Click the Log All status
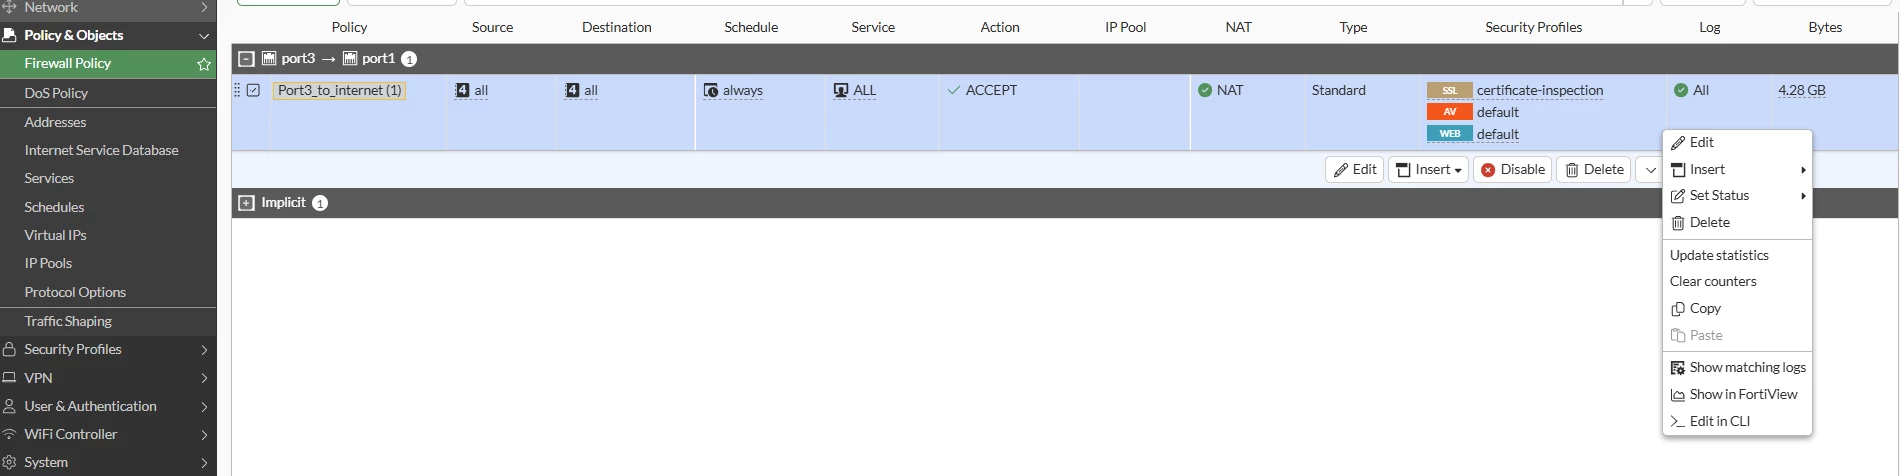Screen dimensions: 1900x476 pyautogui.click(x=1692, y=90)
